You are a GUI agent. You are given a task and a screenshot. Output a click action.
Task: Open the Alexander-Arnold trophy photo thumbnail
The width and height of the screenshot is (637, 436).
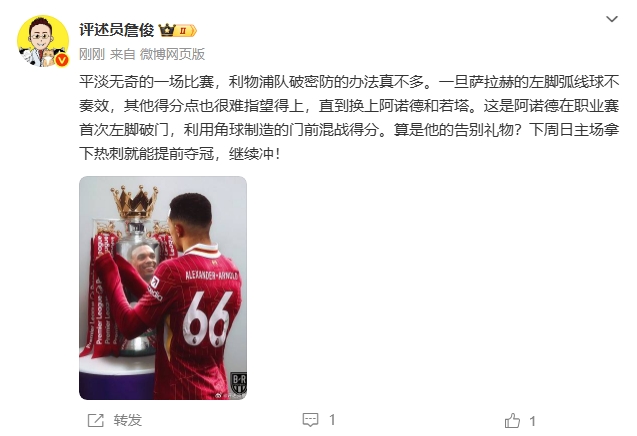click(163, 288)
